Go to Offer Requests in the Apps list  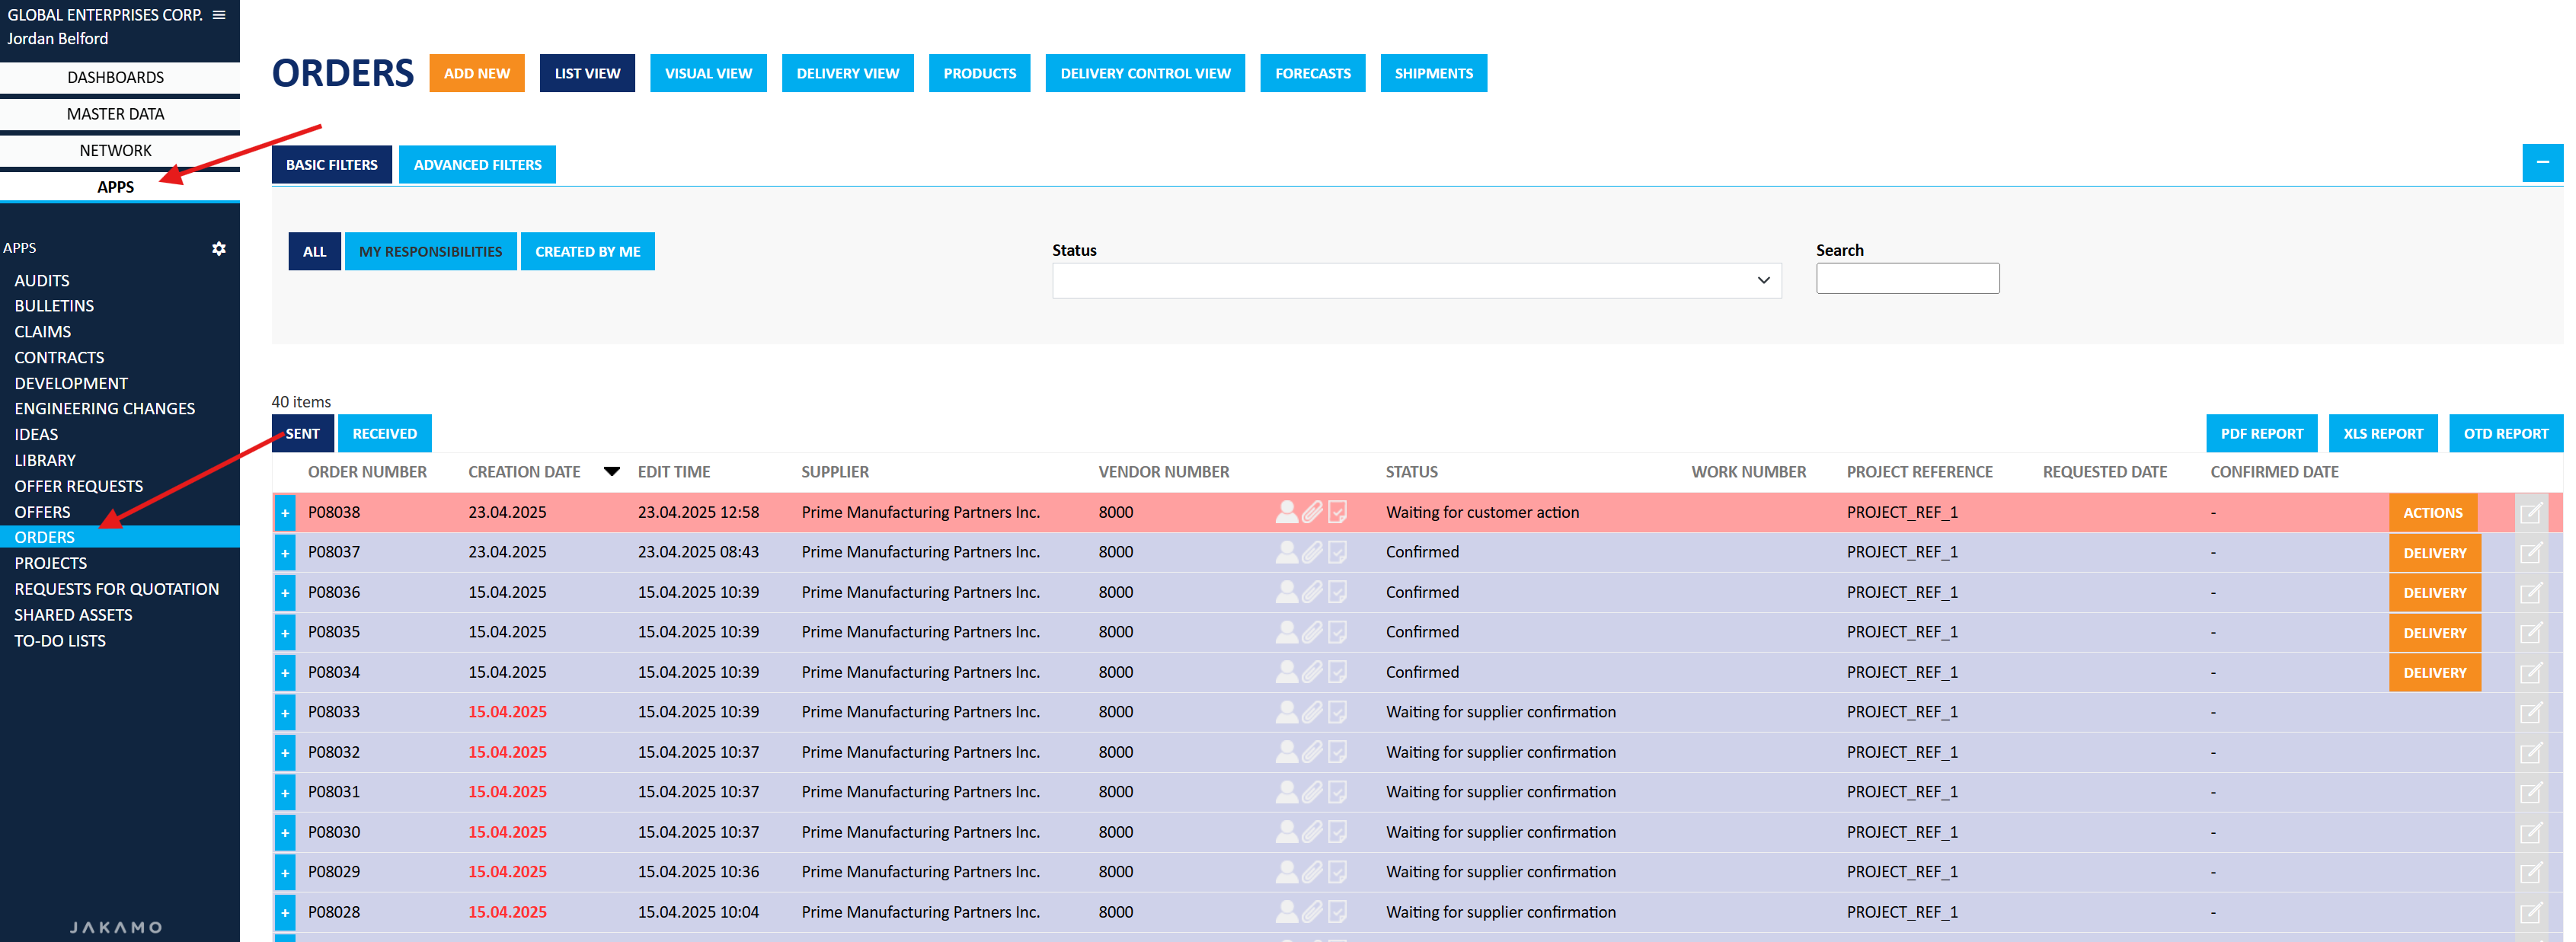[x=78, y=486]
